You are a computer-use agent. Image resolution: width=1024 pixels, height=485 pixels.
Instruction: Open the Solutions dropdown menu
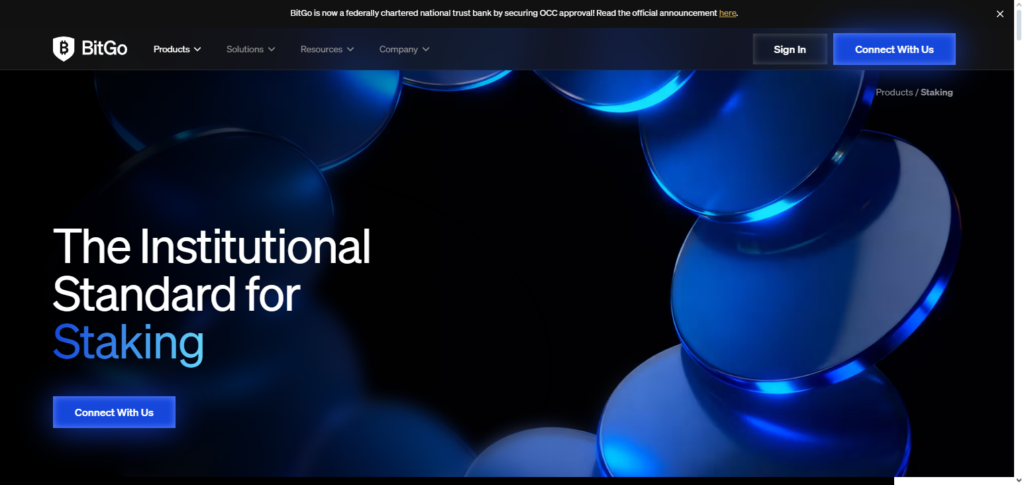(245, 49)
